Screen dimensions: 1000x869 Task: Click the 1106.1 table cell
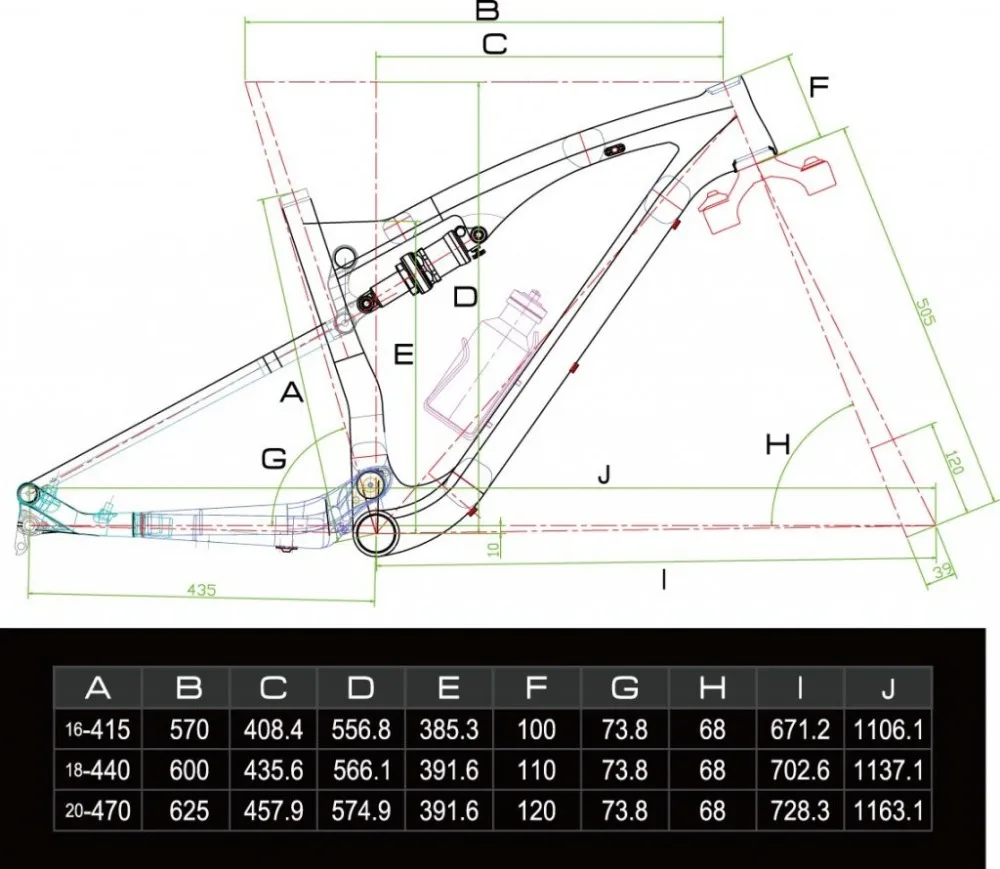[x=888, y=729]
